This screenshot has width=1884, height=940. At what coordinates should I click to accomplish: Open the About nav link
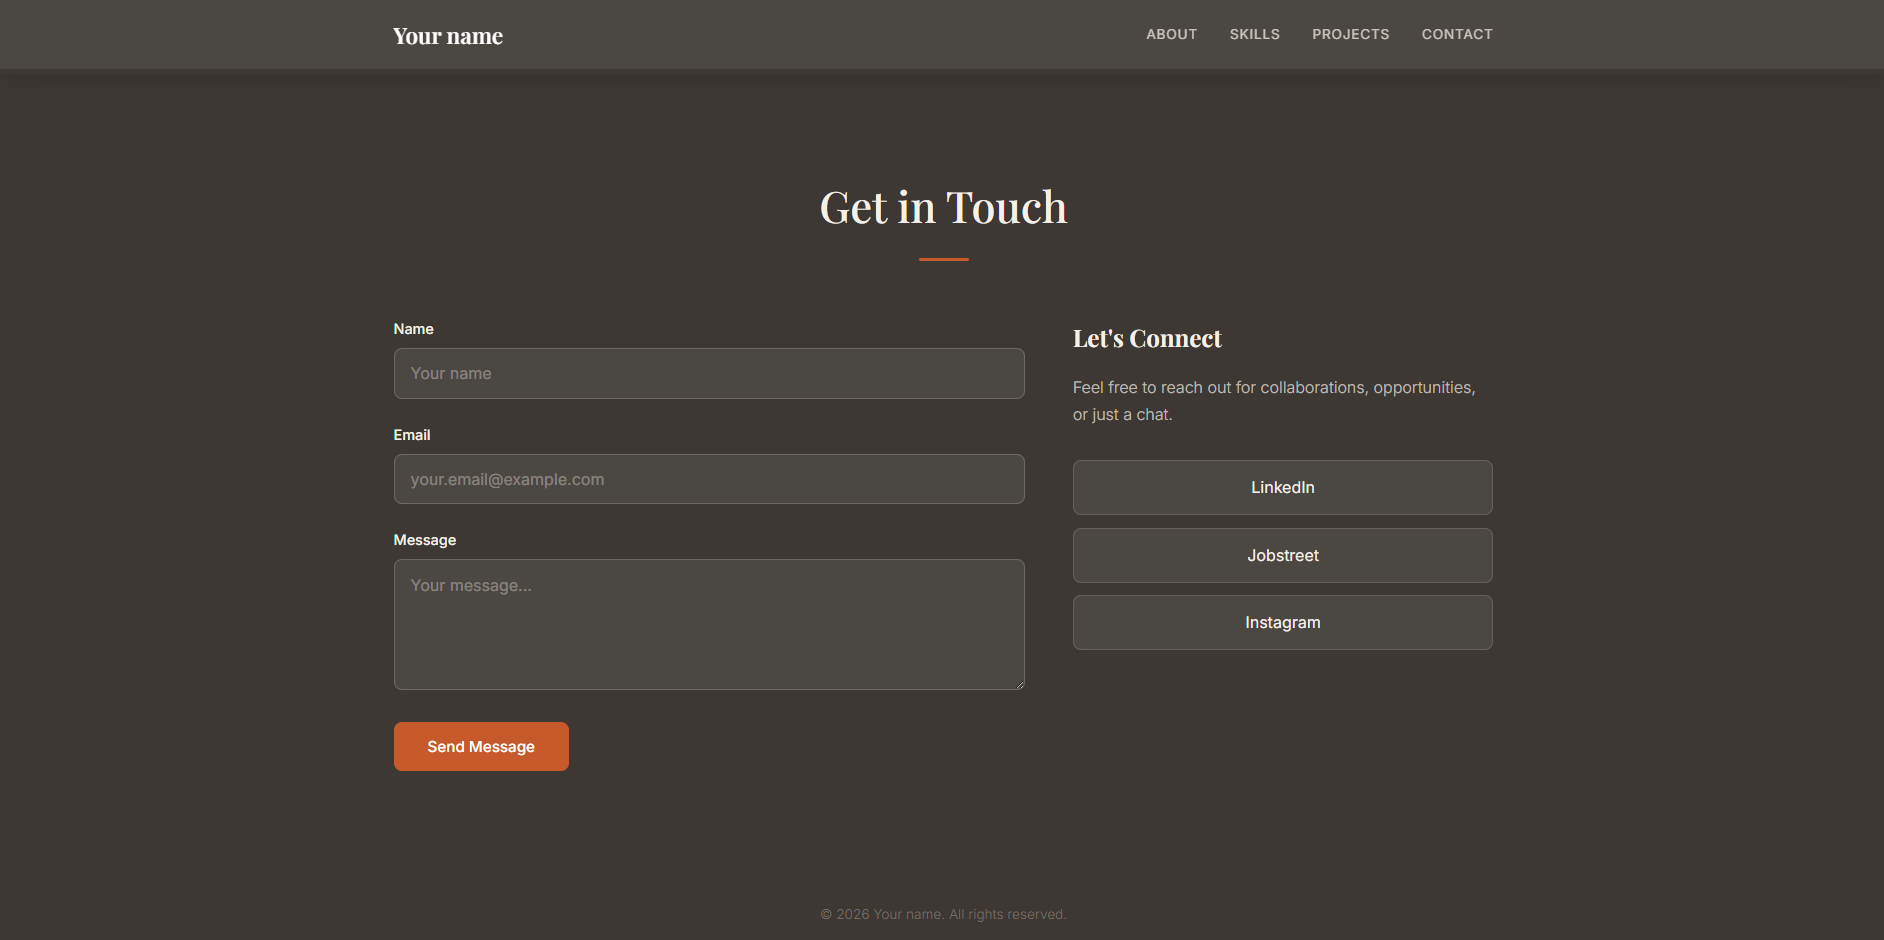(x=1171, y=34)
